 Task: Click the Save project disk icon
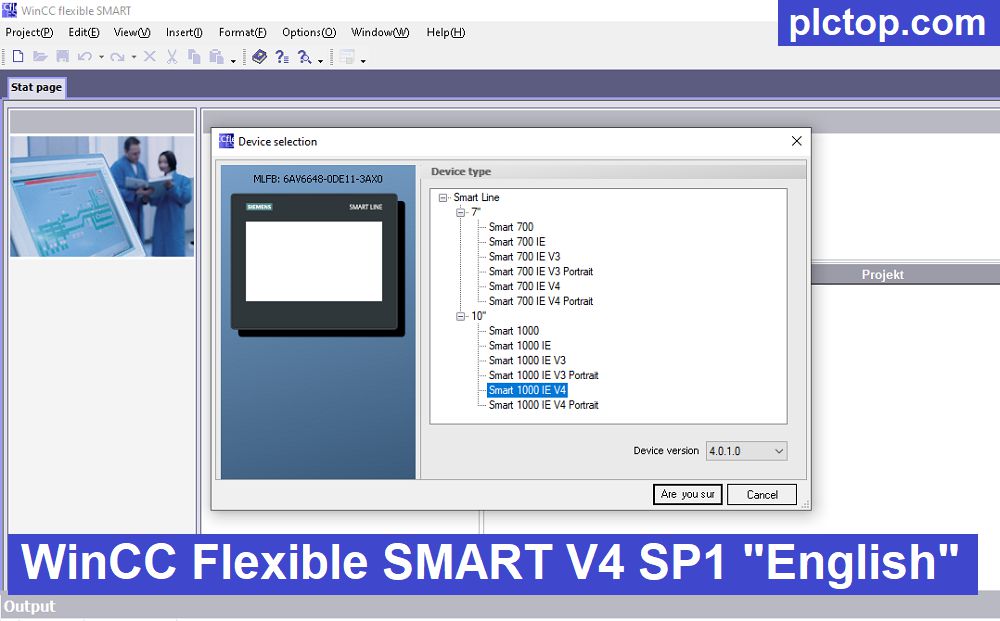(62, 57)
